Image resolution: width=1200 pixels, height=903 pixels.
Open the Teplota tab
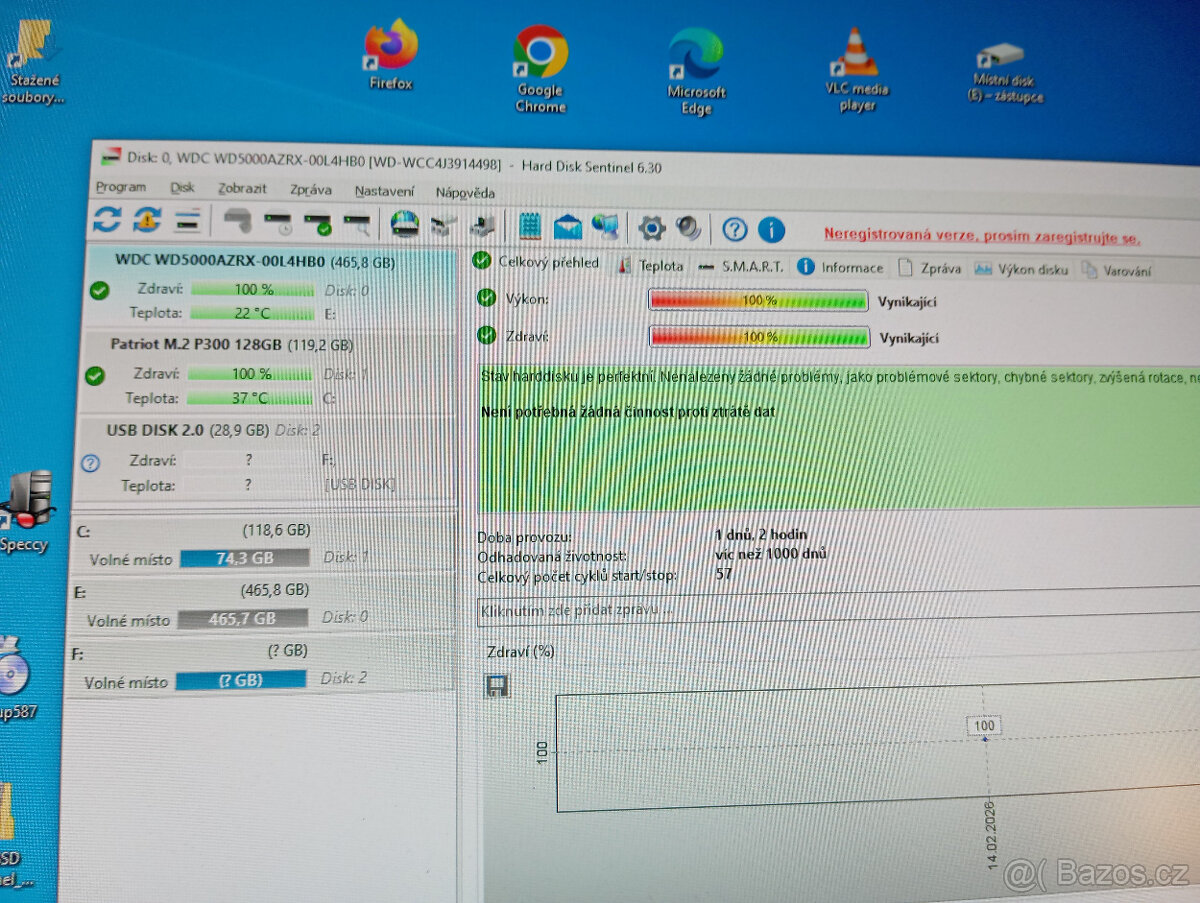(x=661, y=266)
